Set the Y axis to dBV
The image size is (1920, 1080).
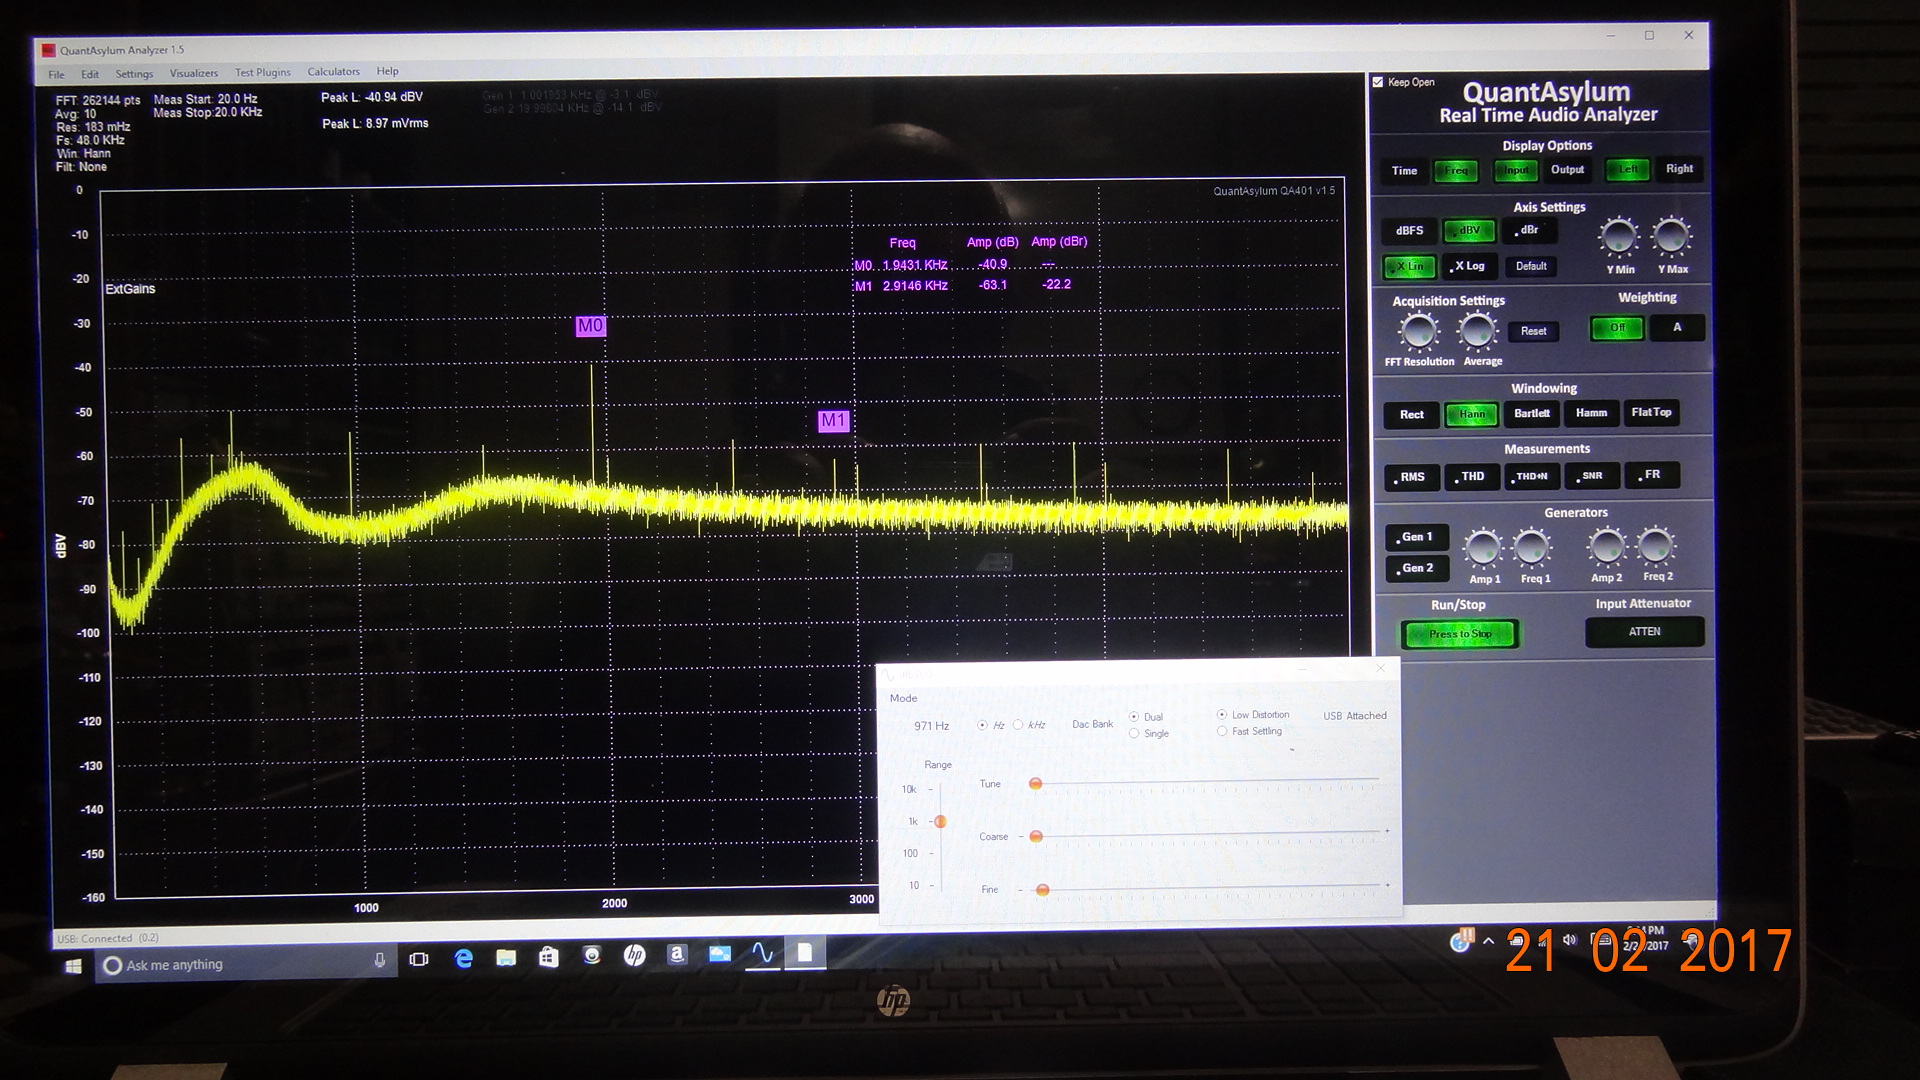click(1469, 231)
